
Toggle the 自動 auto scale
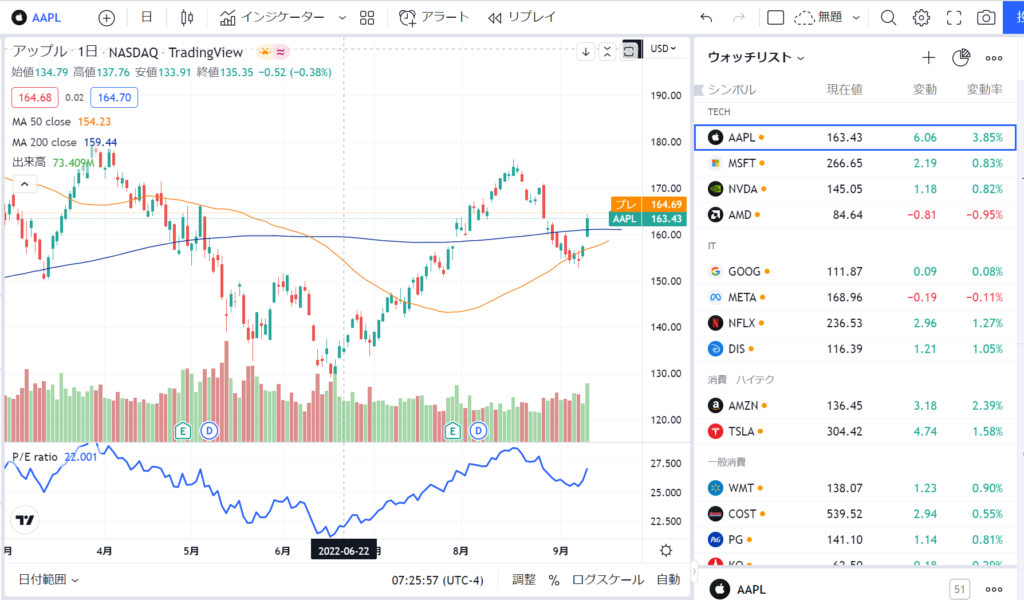pos(668,579)
